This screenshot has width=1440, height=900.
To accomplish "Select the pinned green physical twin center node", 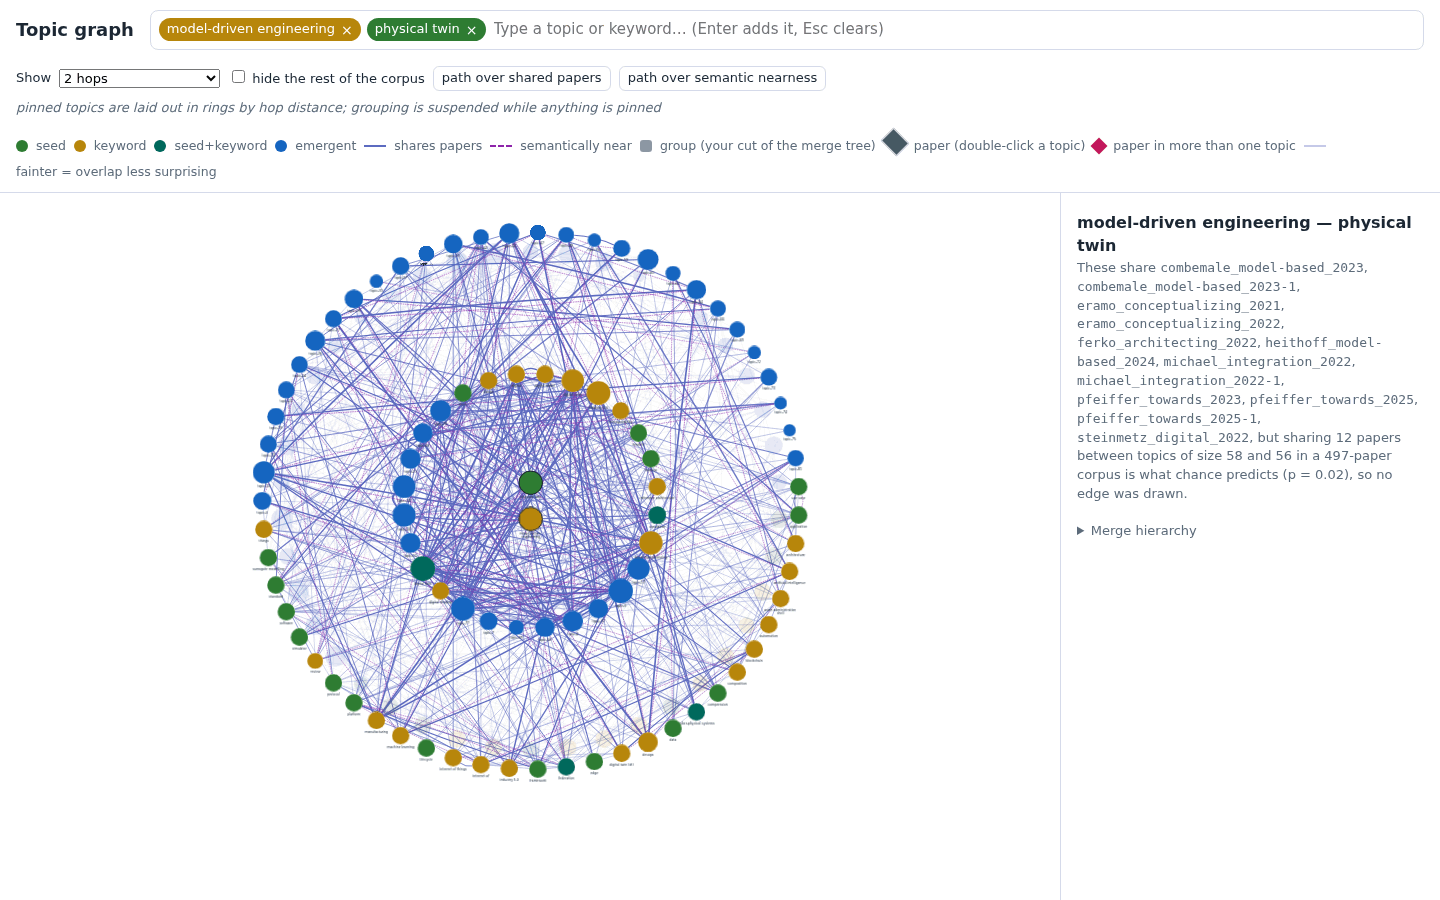I will (531, 483).
